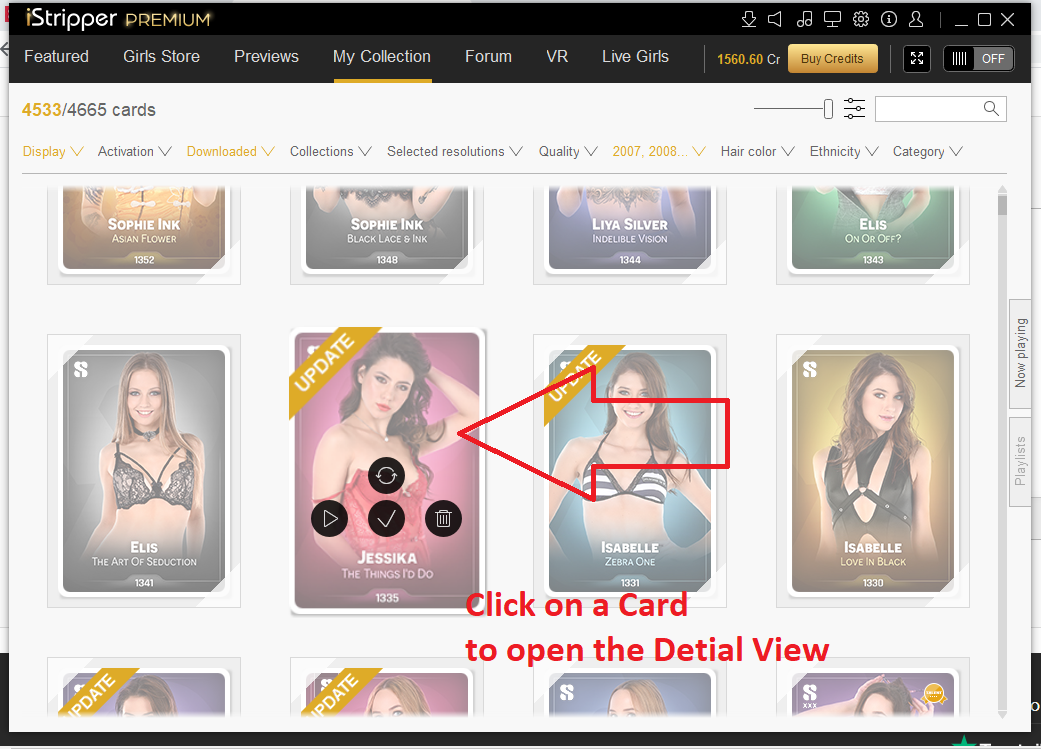Click the Buy Credits button
1041x749 pixels.
pyautogui.click(x=832, y=59)
